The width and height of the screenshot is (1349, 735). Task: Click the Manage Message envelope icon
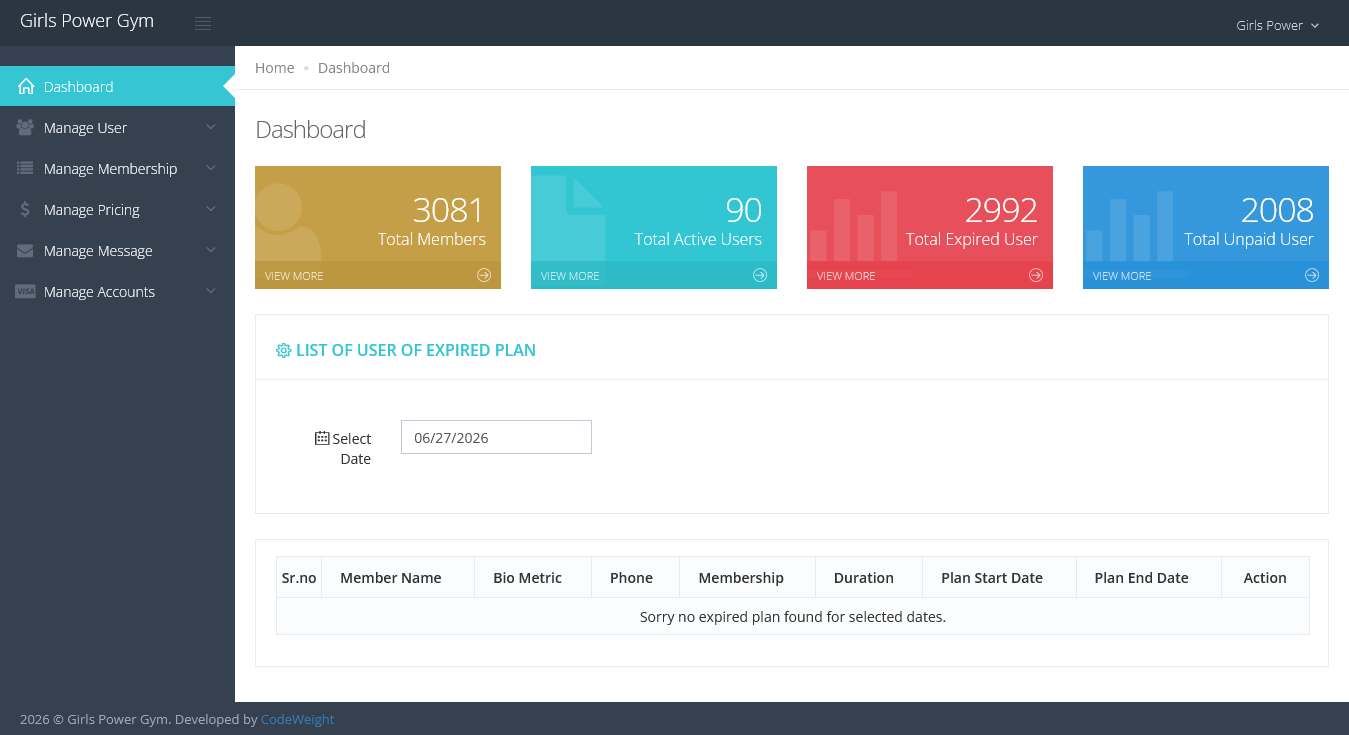pyautogui.click(x=26, y=251)
